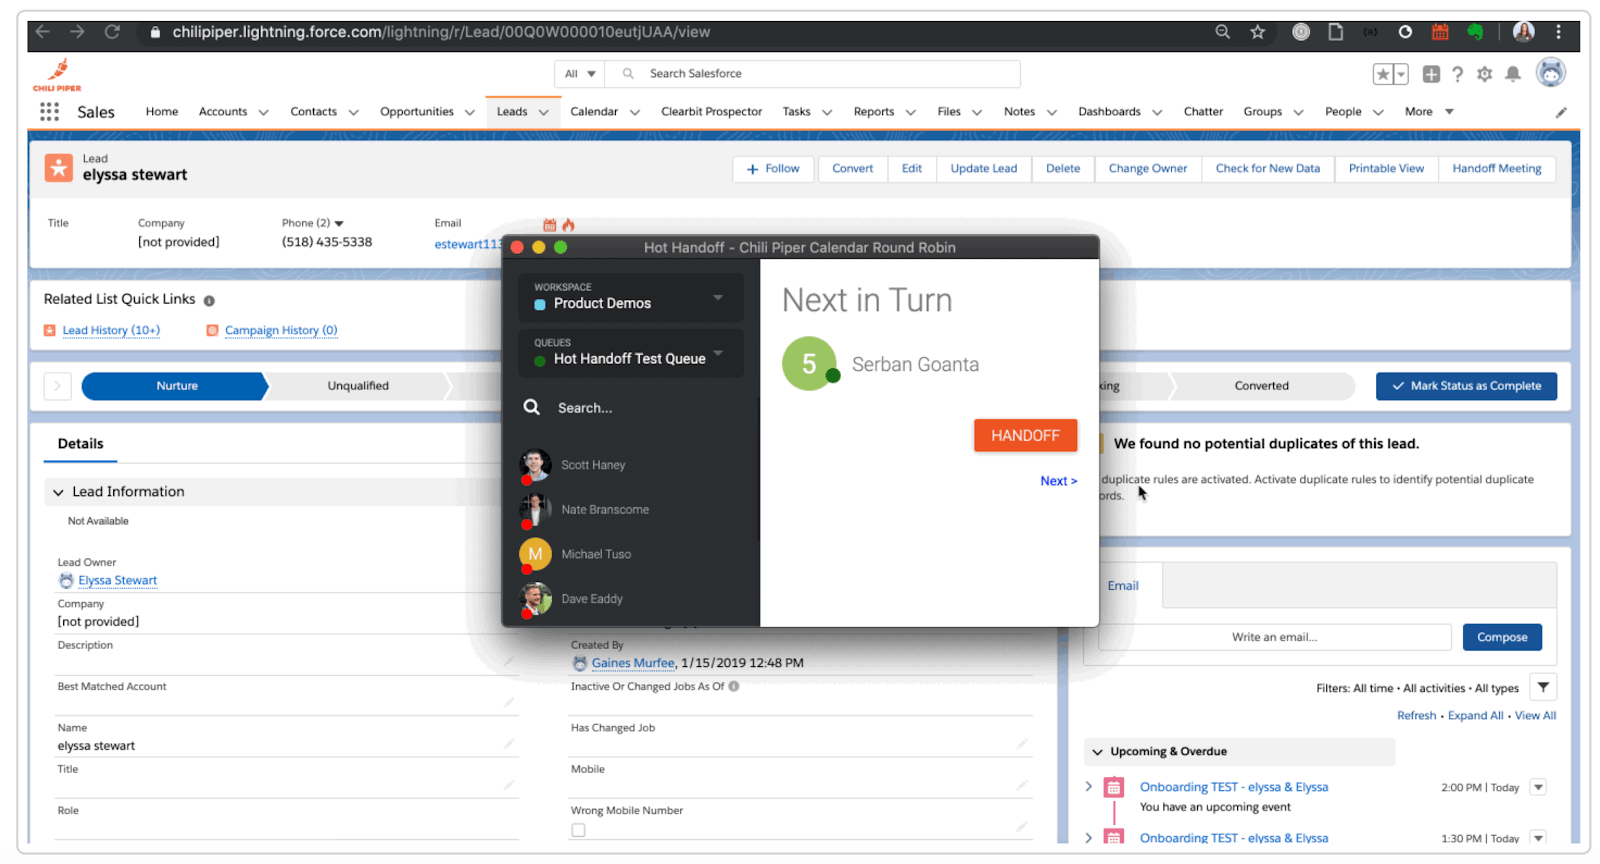Open the Workspace Product Demos dropdown
The width and height of the screenshot is (1600, 864).
pos(631,297)
